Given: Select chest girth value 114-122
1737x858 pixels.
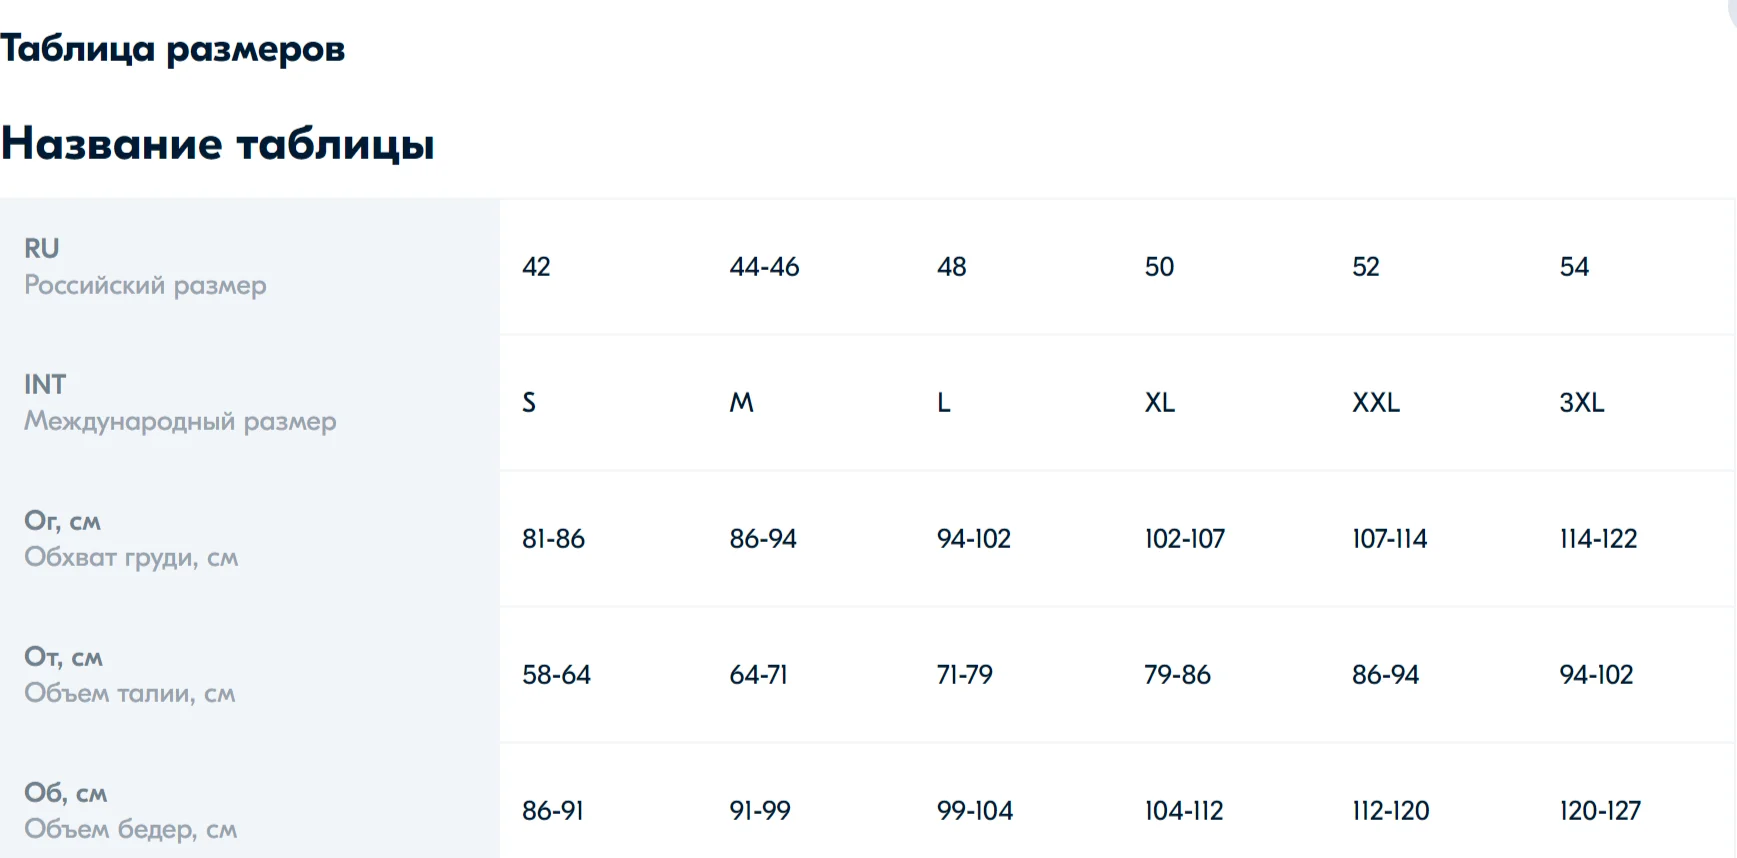Looking at the screenshot, I should click(x=1598, y=539).
